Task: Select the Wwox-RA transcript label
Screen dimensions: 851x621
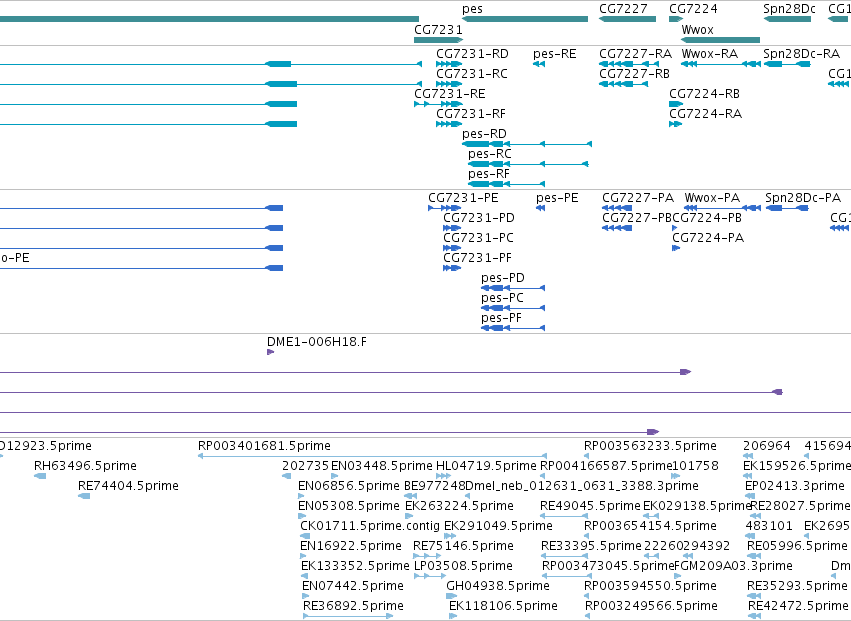Action: coord(710,54)
